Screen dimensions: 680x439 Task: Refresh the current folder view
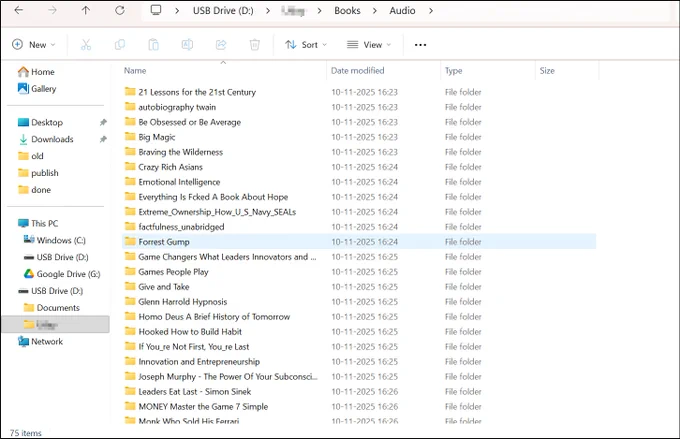point(120,10)
